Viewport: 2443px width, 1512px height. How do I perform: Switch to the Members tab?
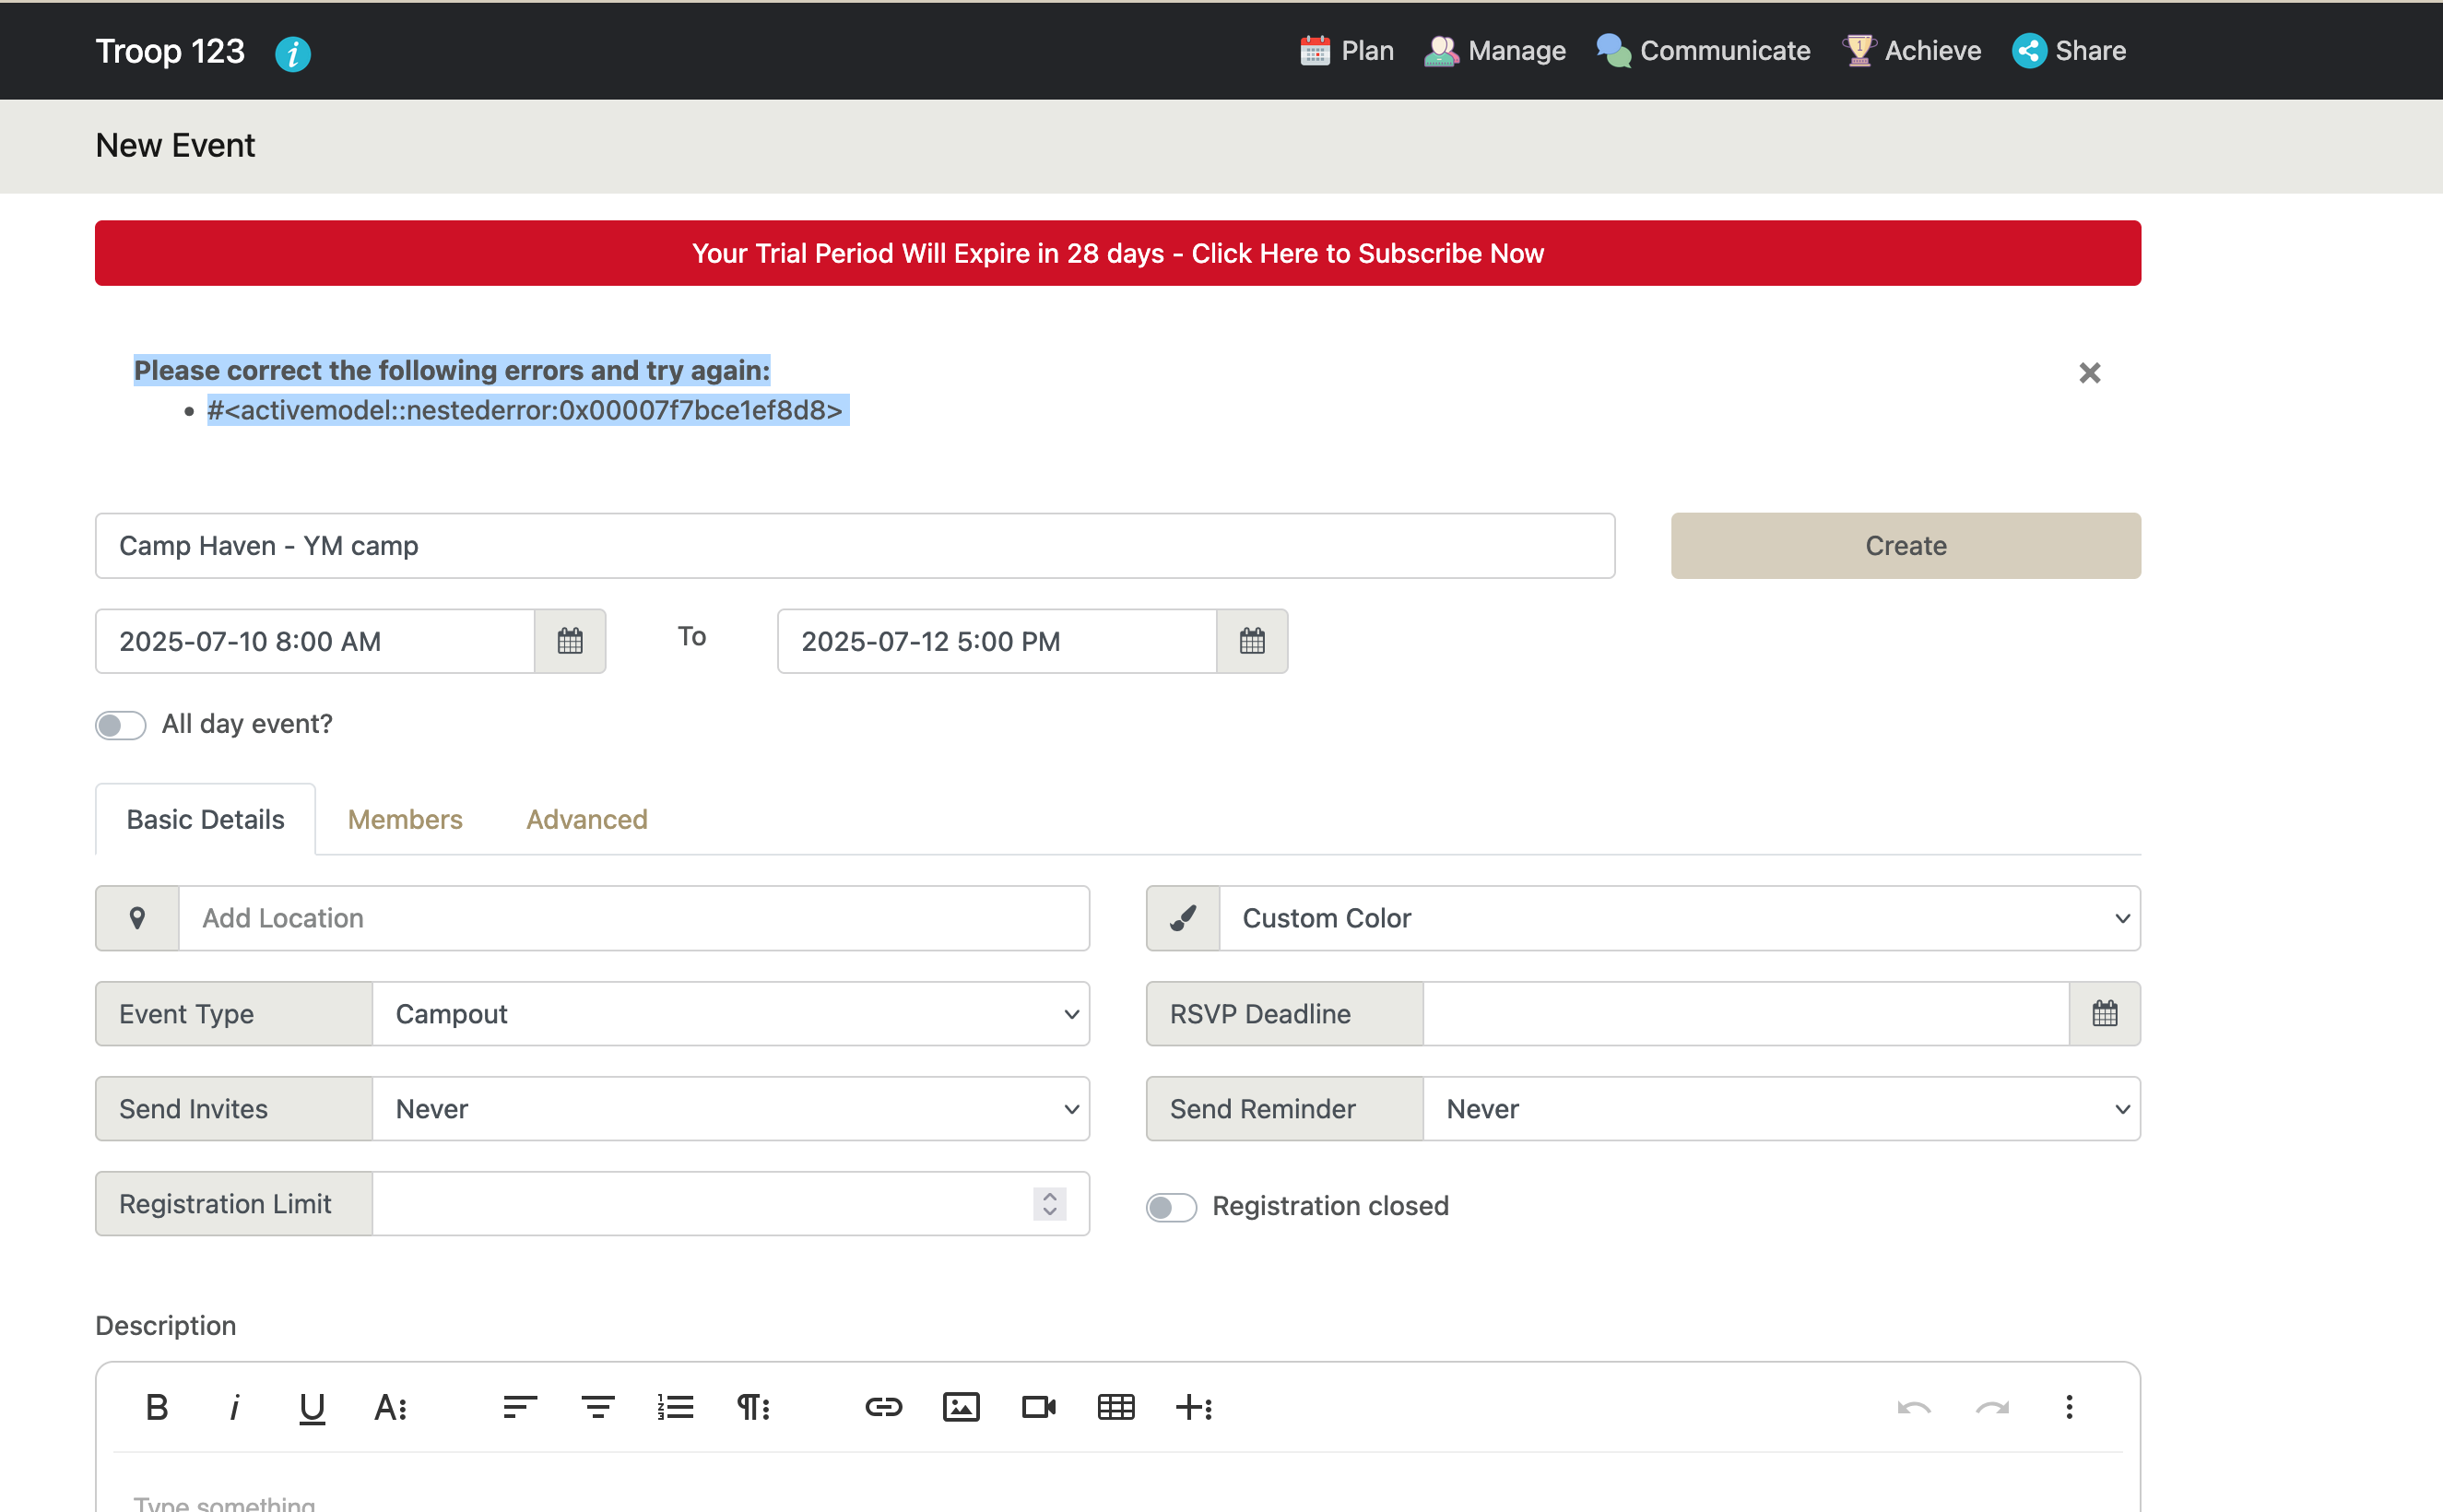tap(404, 819)
